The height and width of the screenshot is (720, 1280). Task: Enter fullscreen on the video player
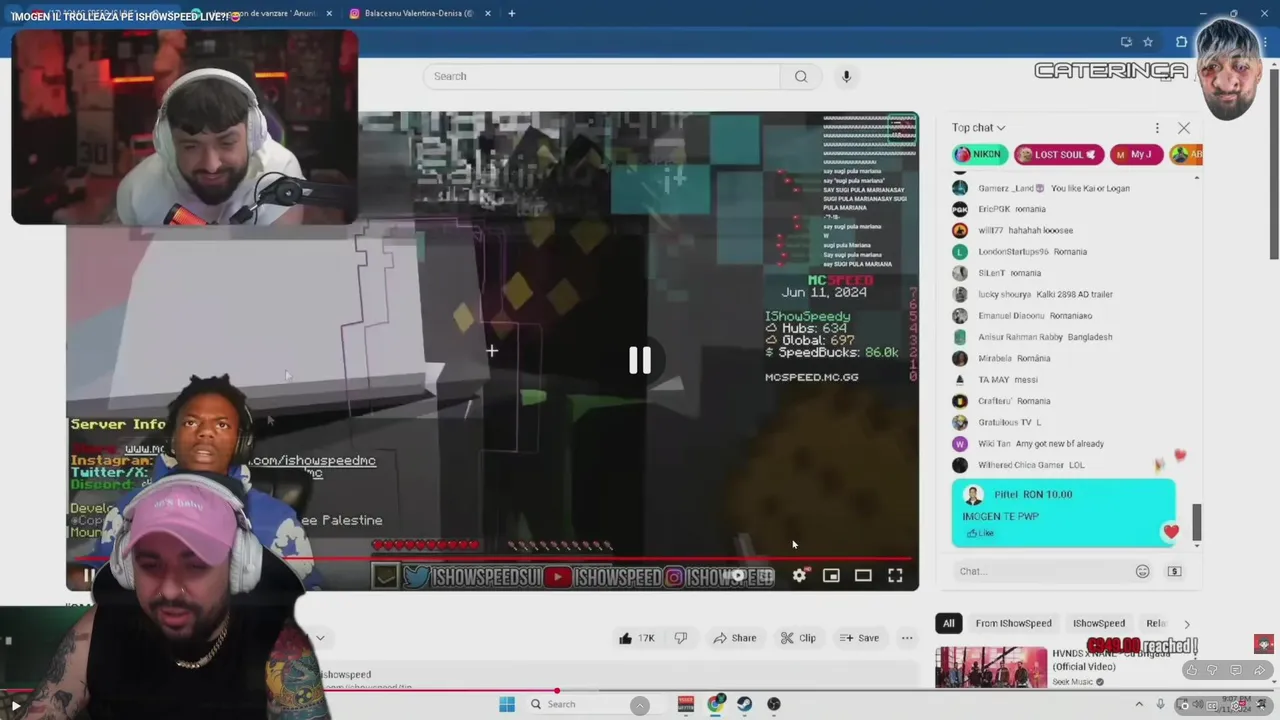click(x=895, y=575)
